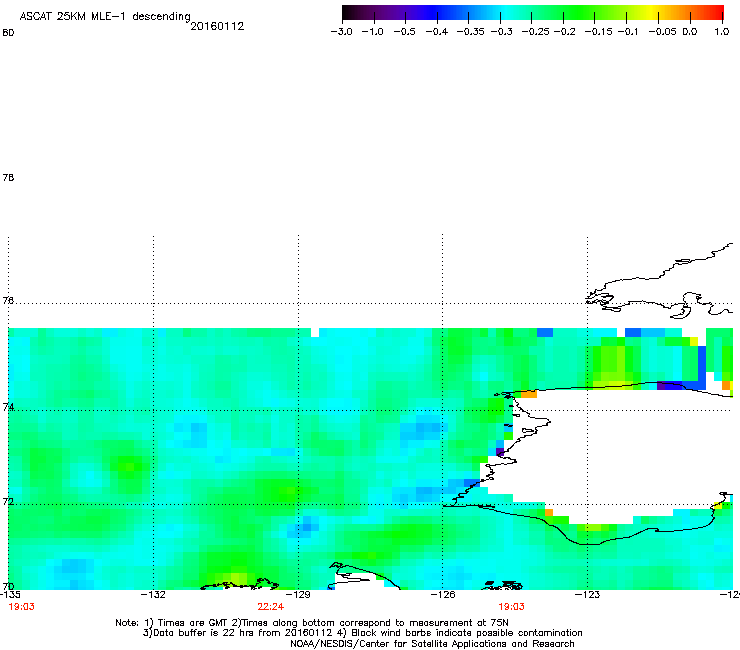Click the longitude label -135
The width and height of the screenshot is (740, 650).
pos(10,594)
